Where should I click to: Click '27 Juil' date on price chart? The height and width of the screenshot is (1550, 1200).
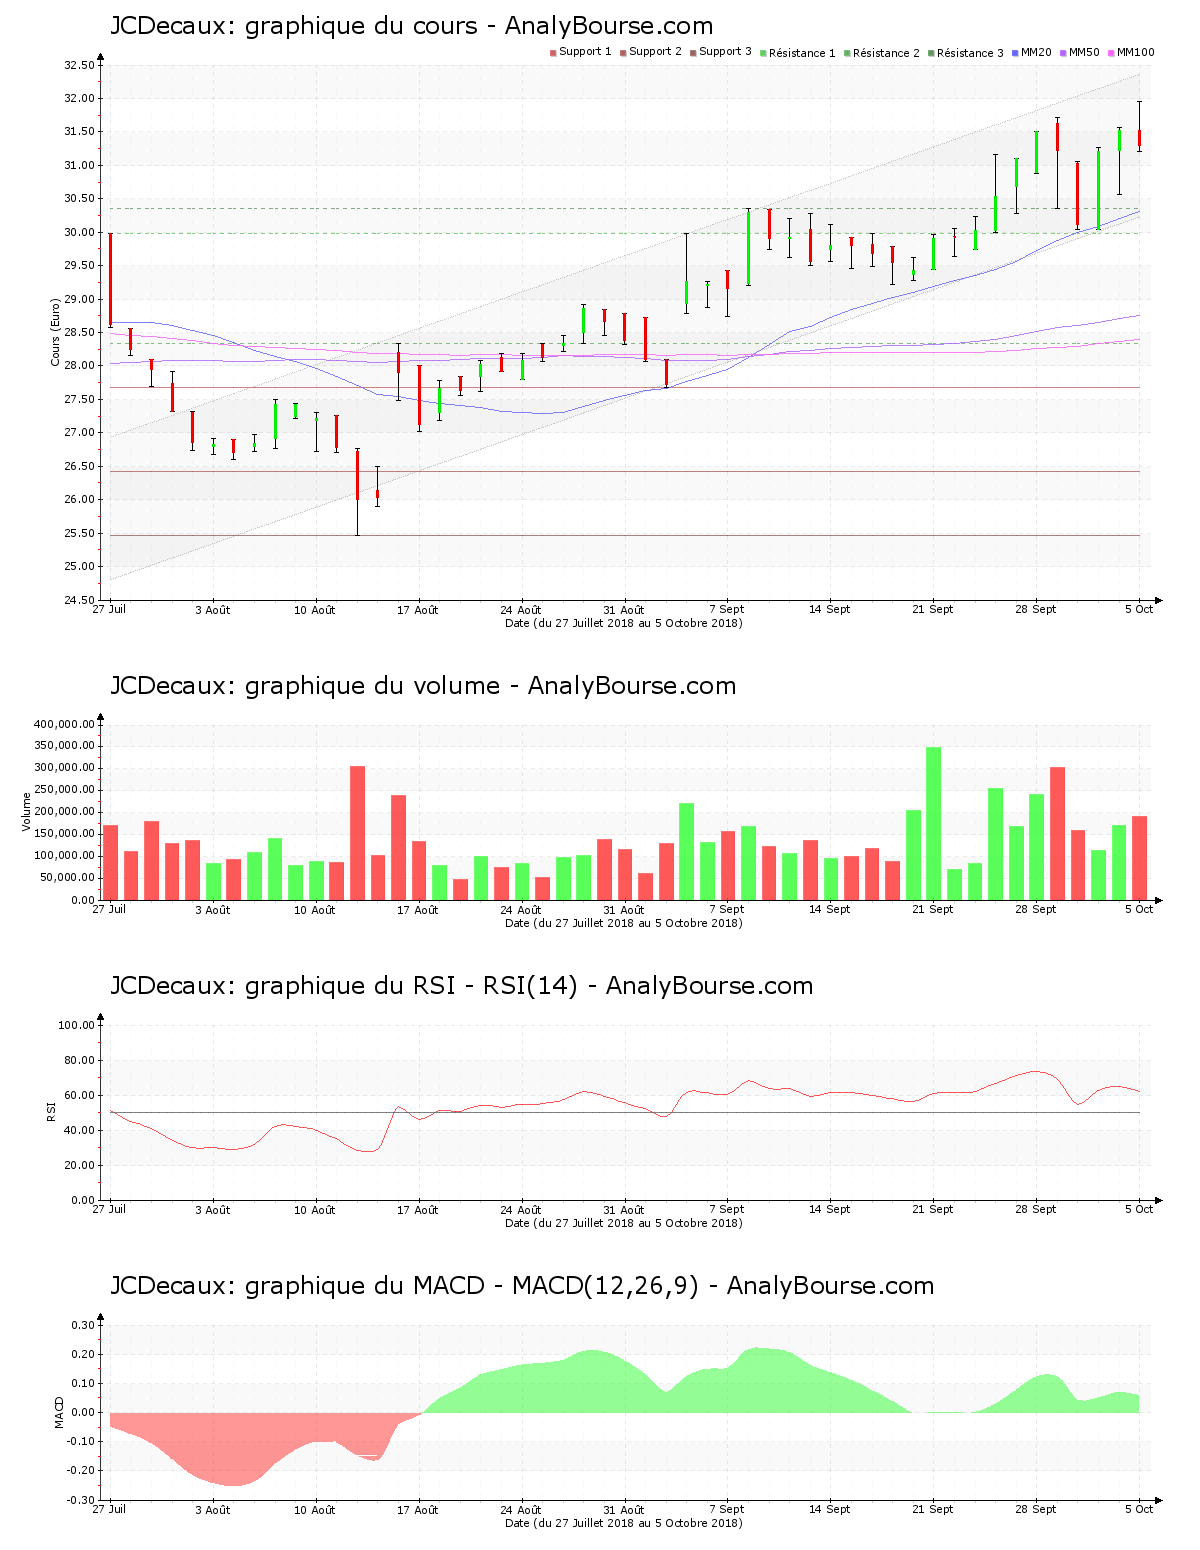coord(109,610)
